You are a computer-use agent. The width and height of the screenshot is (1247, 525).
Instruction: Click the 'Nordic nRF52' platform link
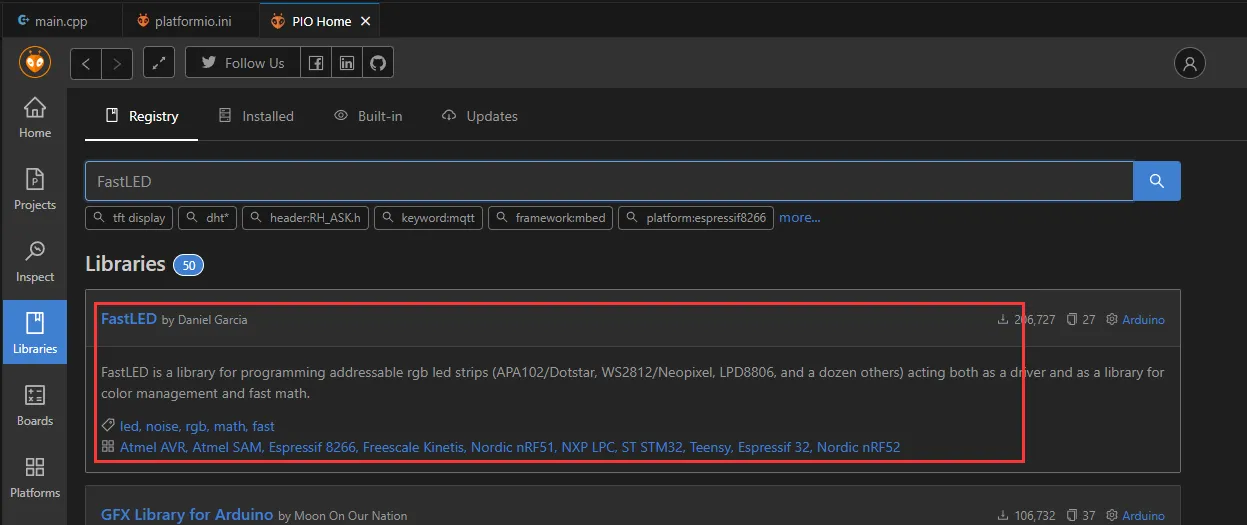point(859,447)
